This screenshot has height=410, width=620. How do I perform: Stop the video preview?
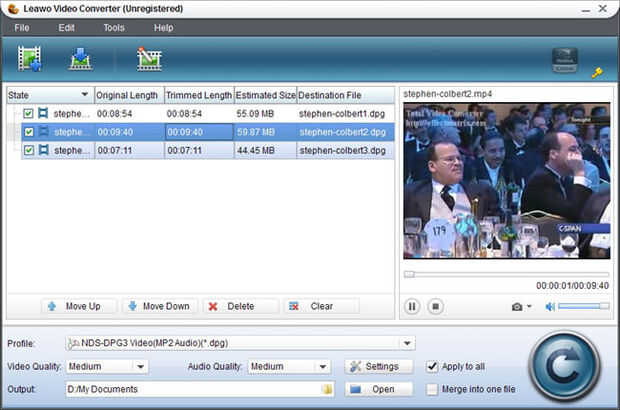435,306
